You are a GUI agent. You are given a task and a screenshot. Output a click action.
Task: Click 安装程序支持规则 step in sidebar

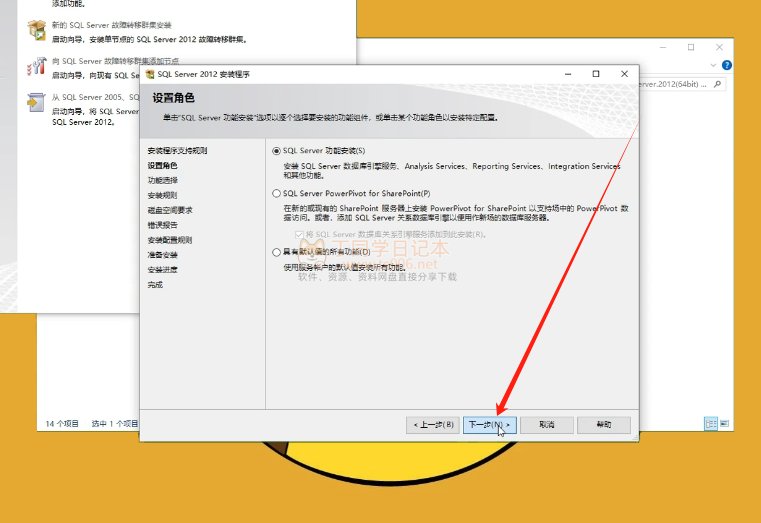click(177, 151)
